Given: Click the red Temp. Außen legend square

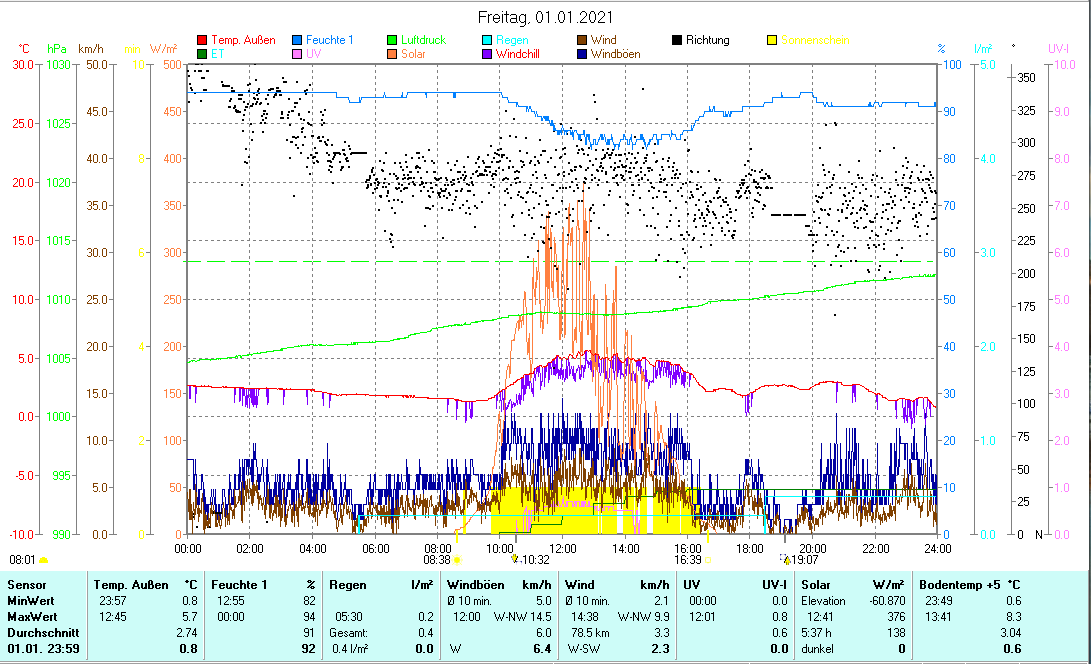Looking at the screenshot, I should coord(202,40).
